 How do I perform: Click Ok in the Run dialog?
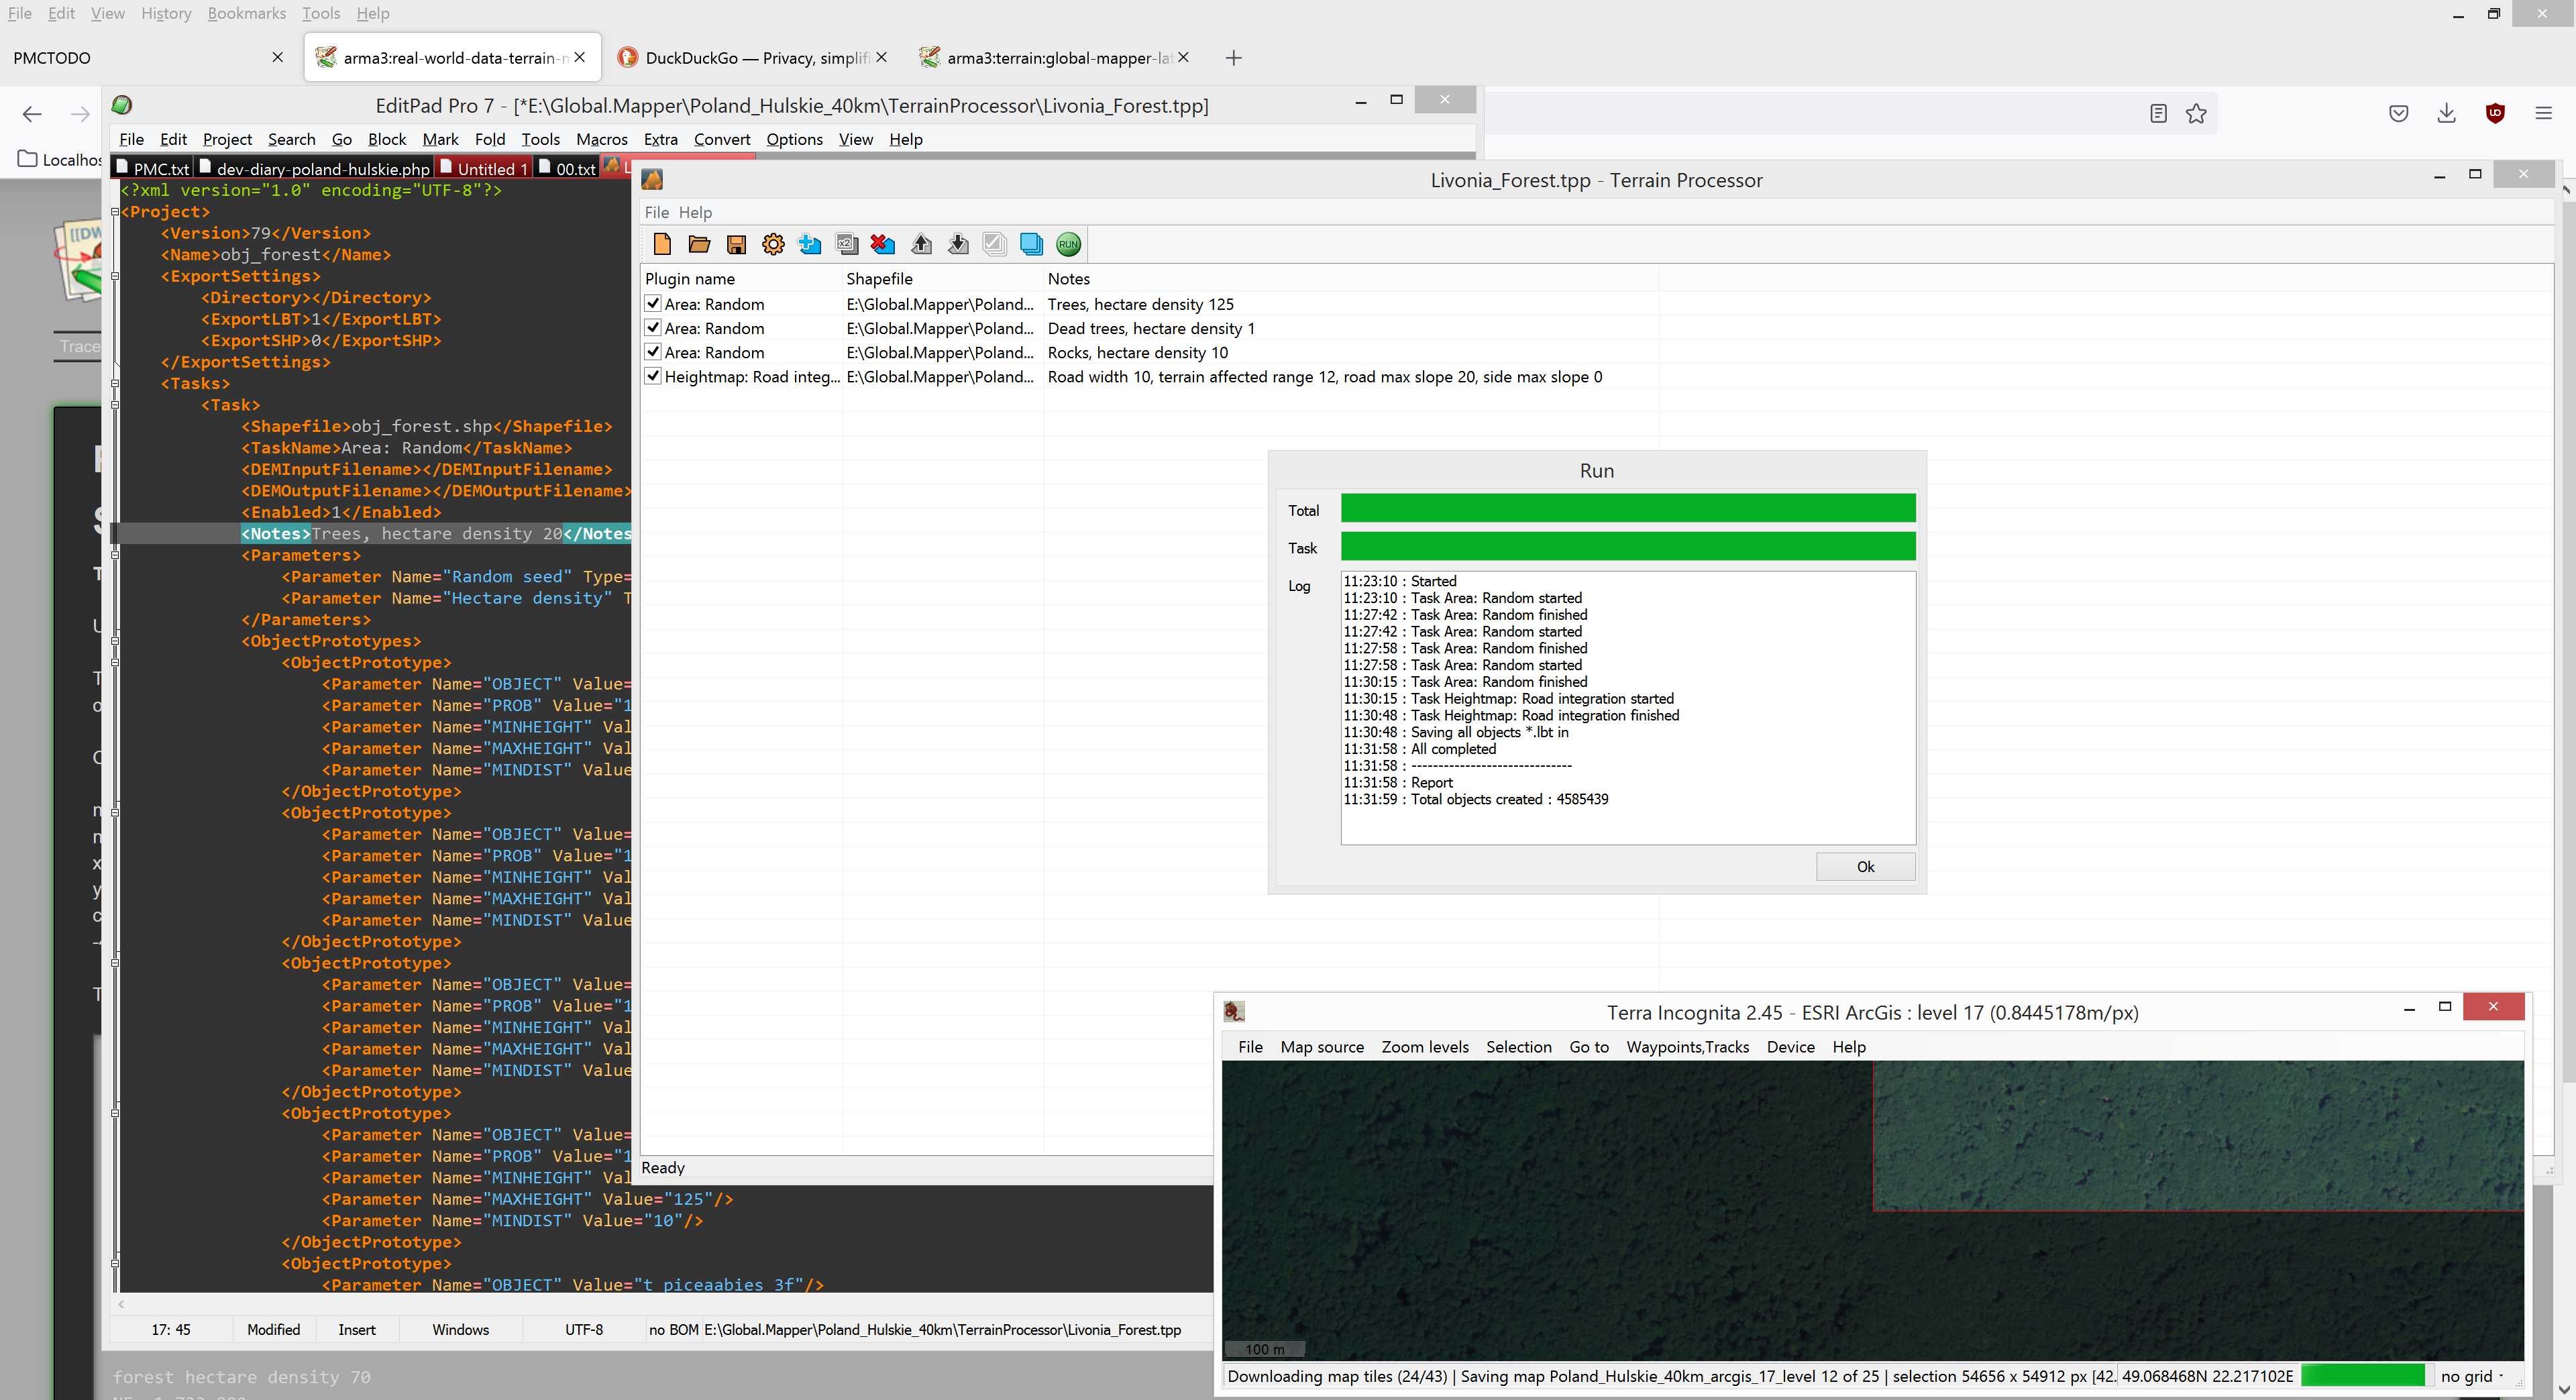(x=1865, y=867)
